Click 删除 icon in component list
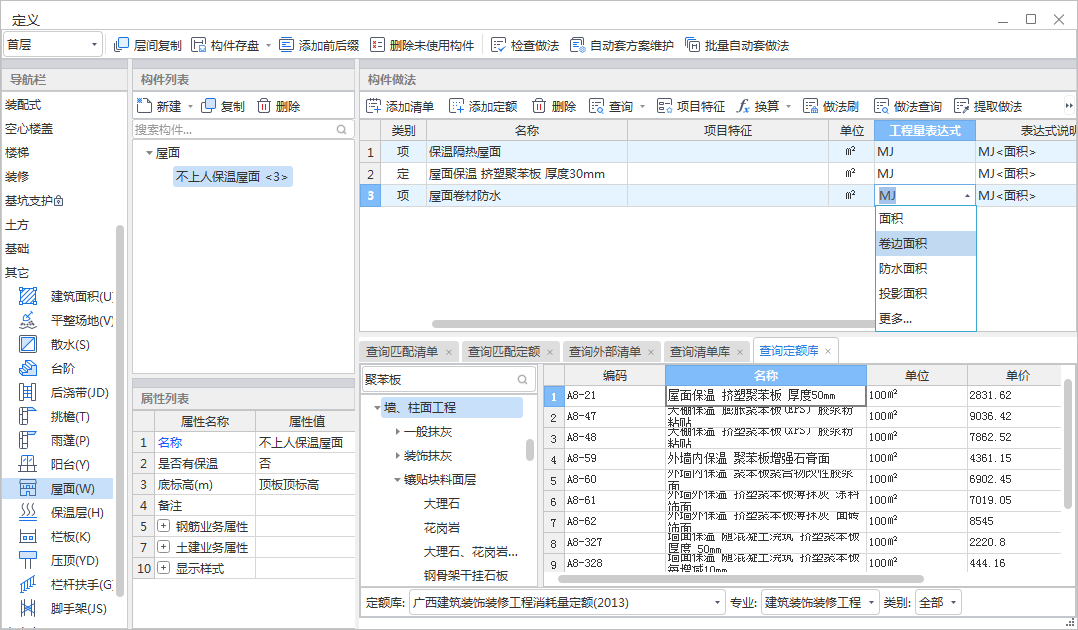 click(x=264, y=106)
